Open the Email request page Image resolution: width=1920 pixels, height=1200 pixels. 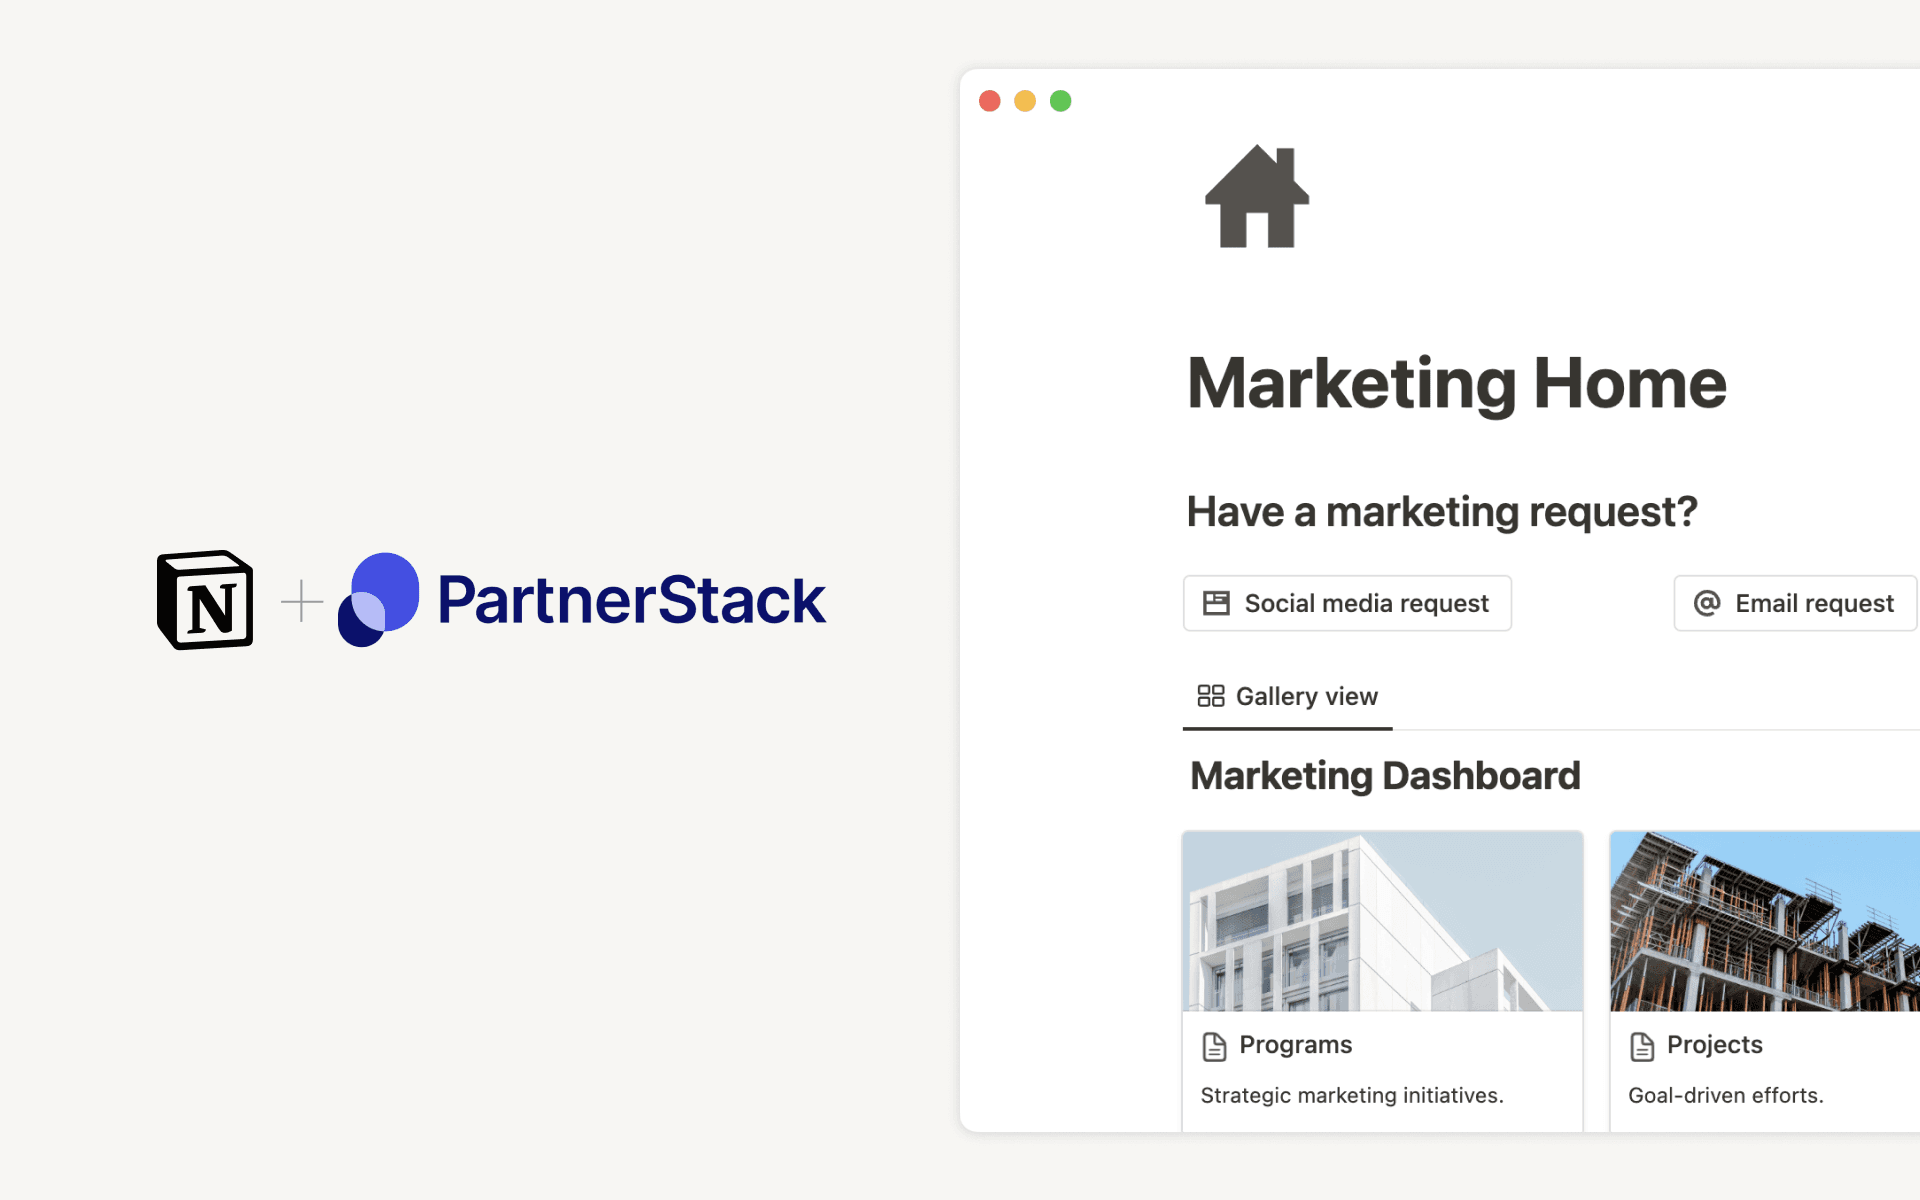(x=1794, y=603)
